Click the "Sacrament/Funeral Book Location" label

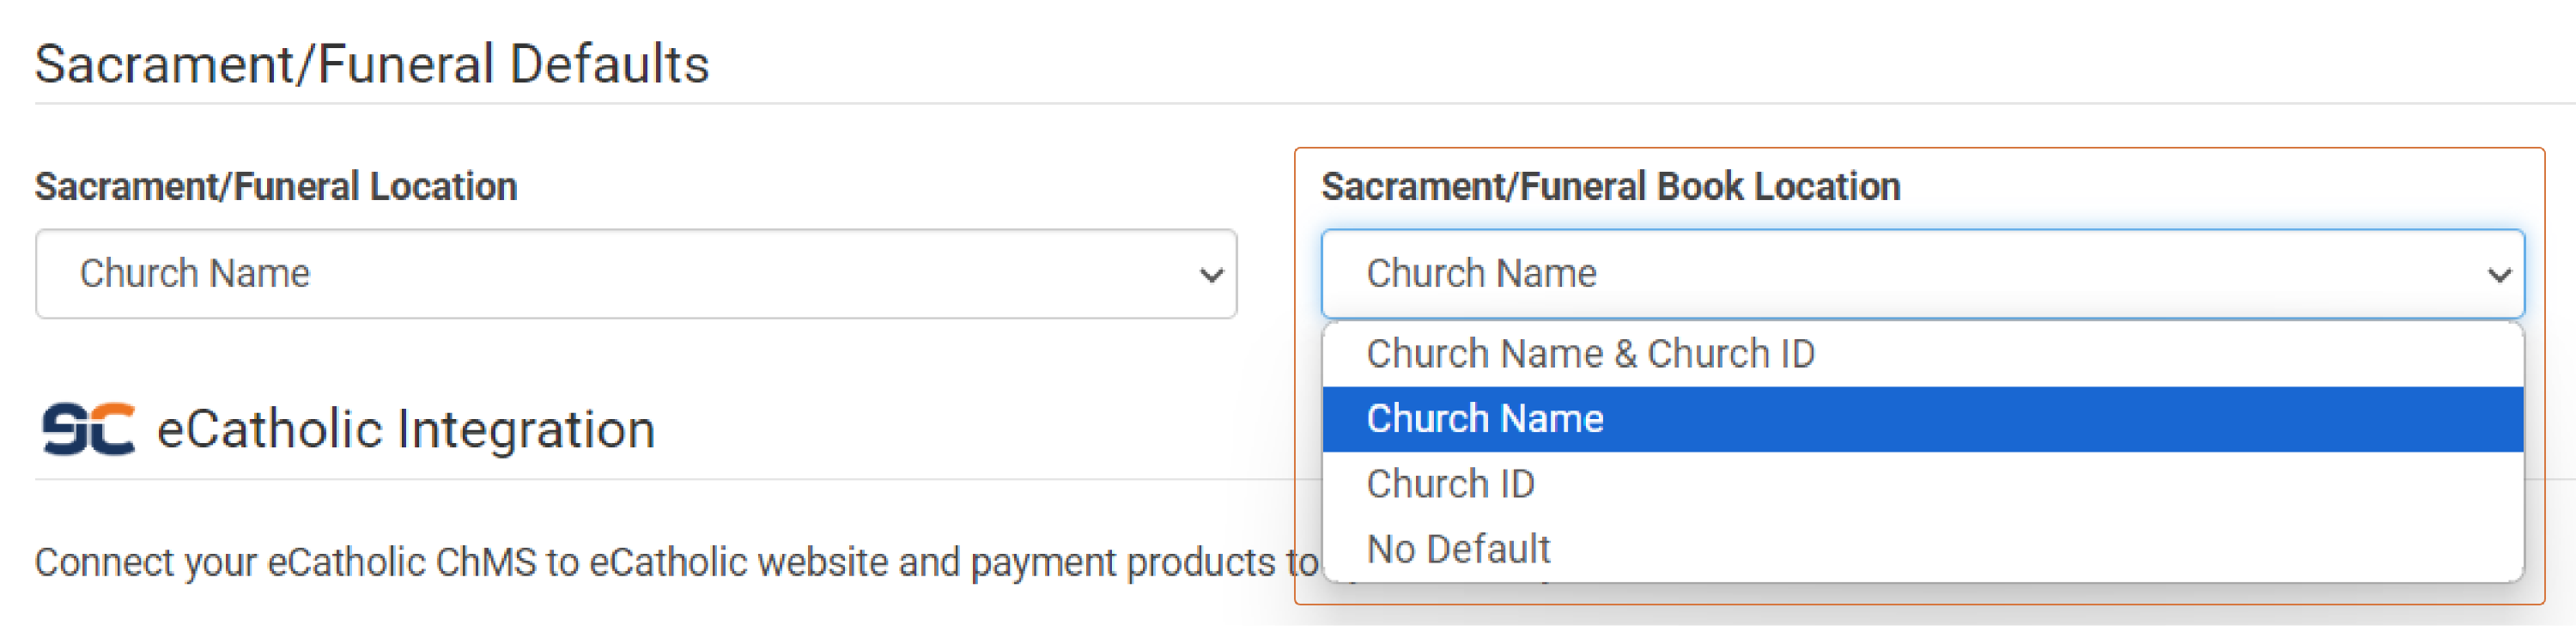click(1610, 187)
